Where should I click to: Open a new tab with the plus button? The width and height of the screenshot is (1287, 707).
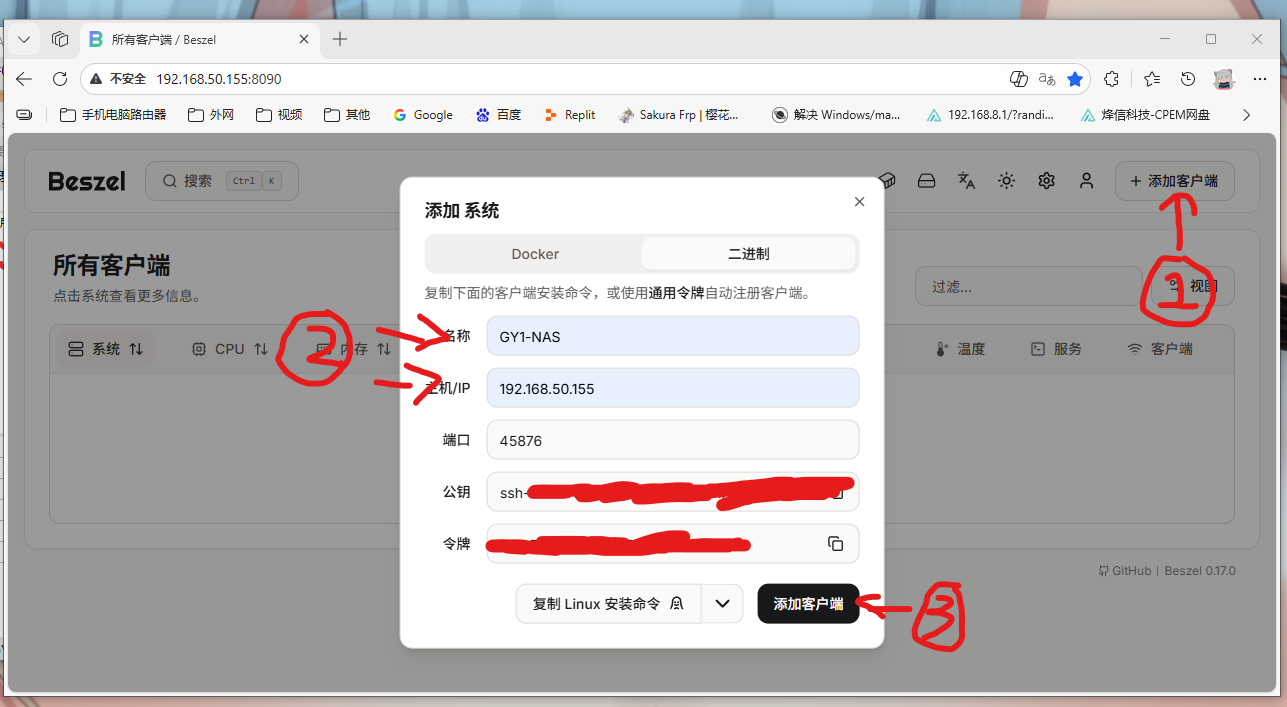[x=340, y=39]
